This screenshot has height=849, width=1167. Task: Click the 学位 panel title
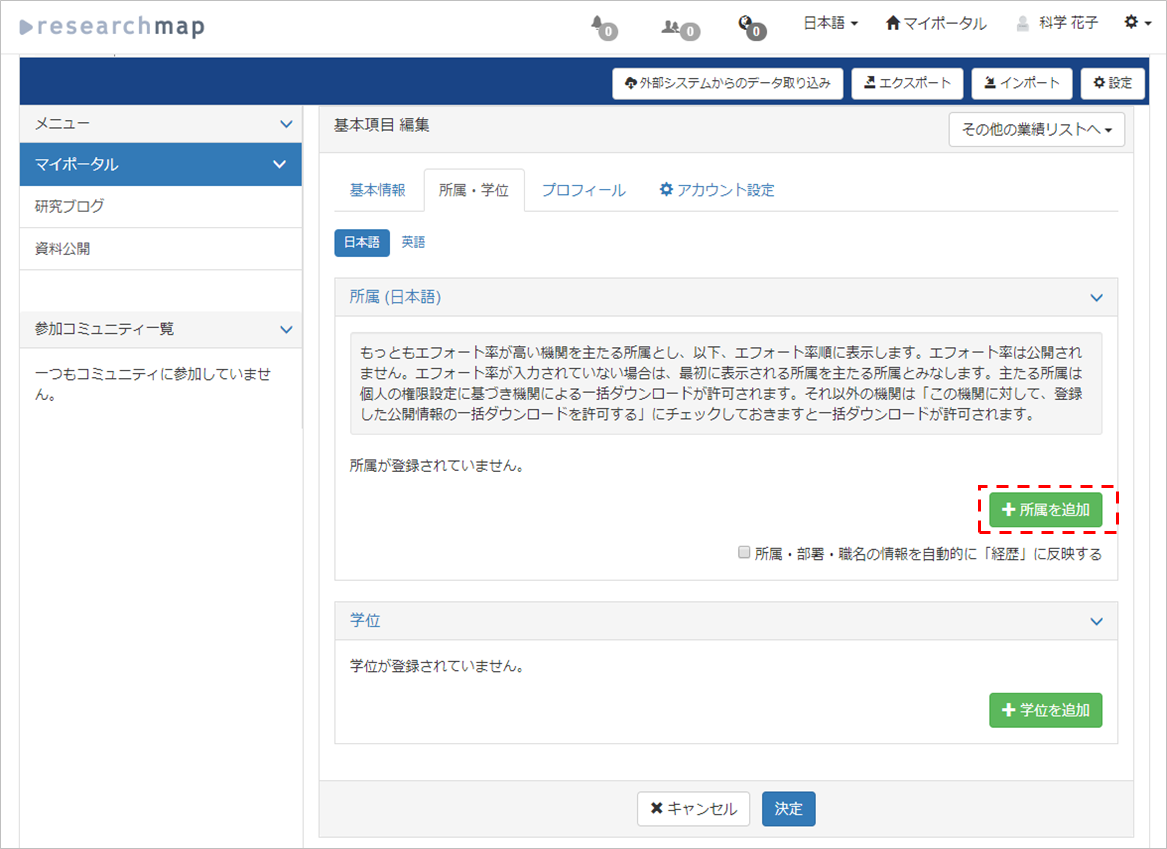[365, 621]
